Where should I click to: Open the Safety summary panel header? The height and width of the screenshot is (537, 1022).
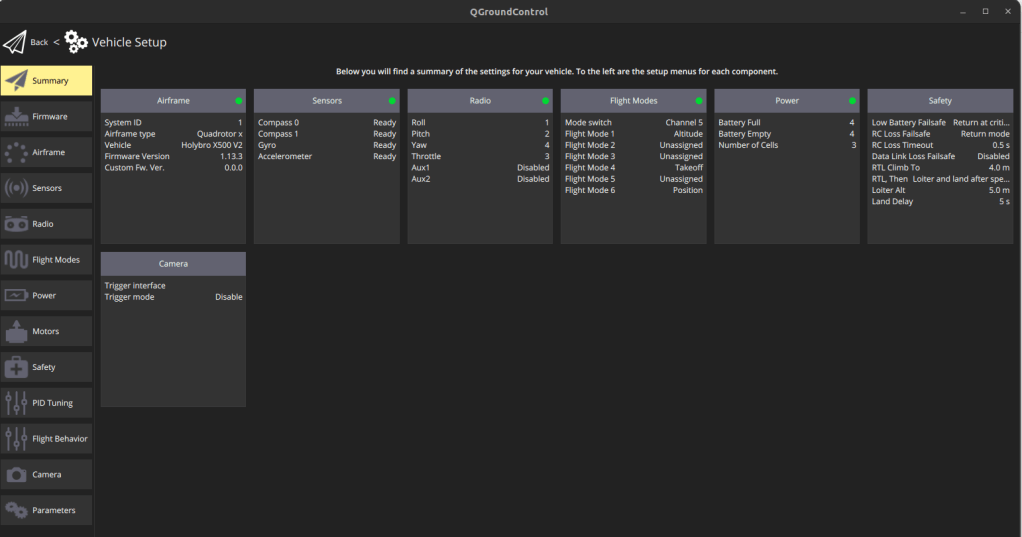939,101
